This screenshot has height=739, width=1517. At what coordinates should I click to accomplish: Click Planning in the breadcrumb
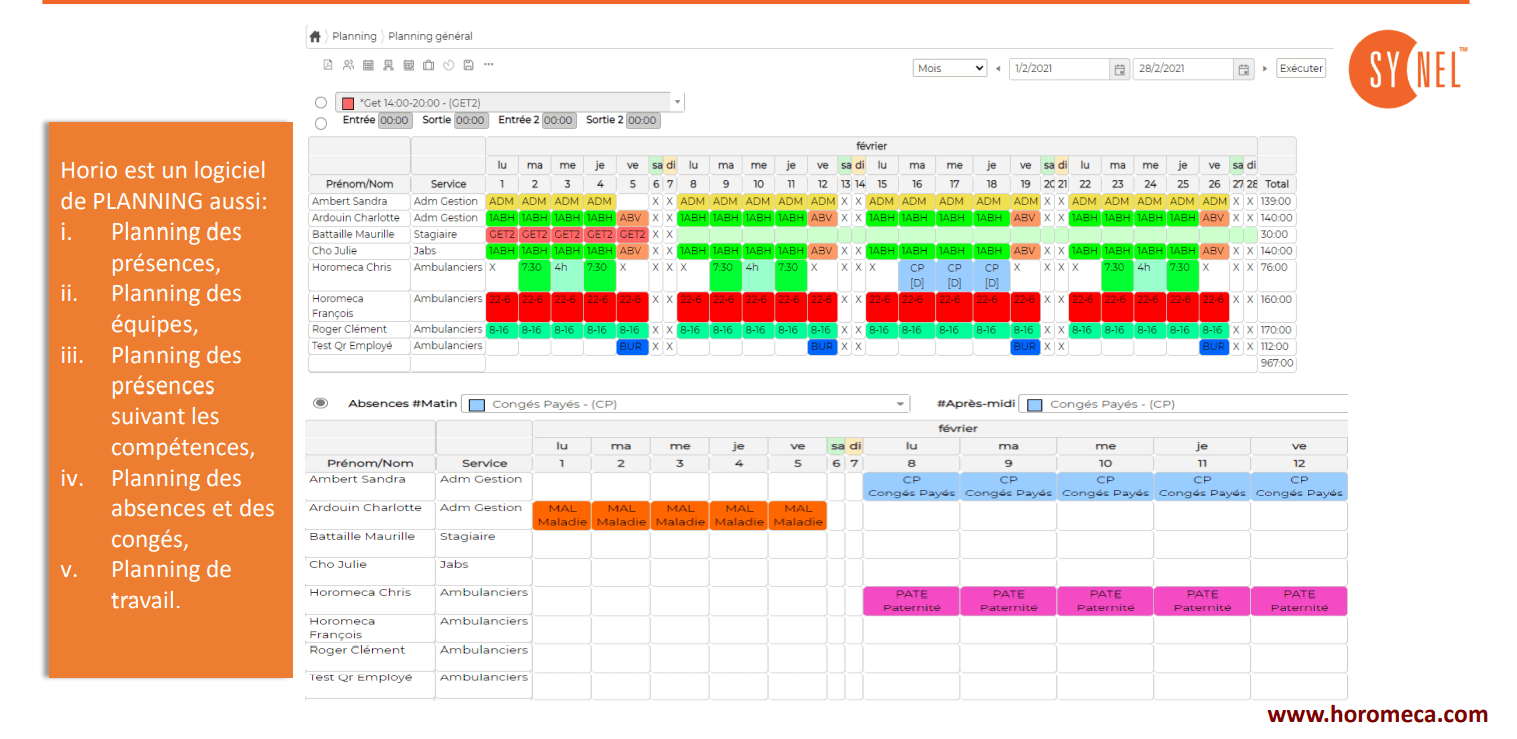click(354, 36)
